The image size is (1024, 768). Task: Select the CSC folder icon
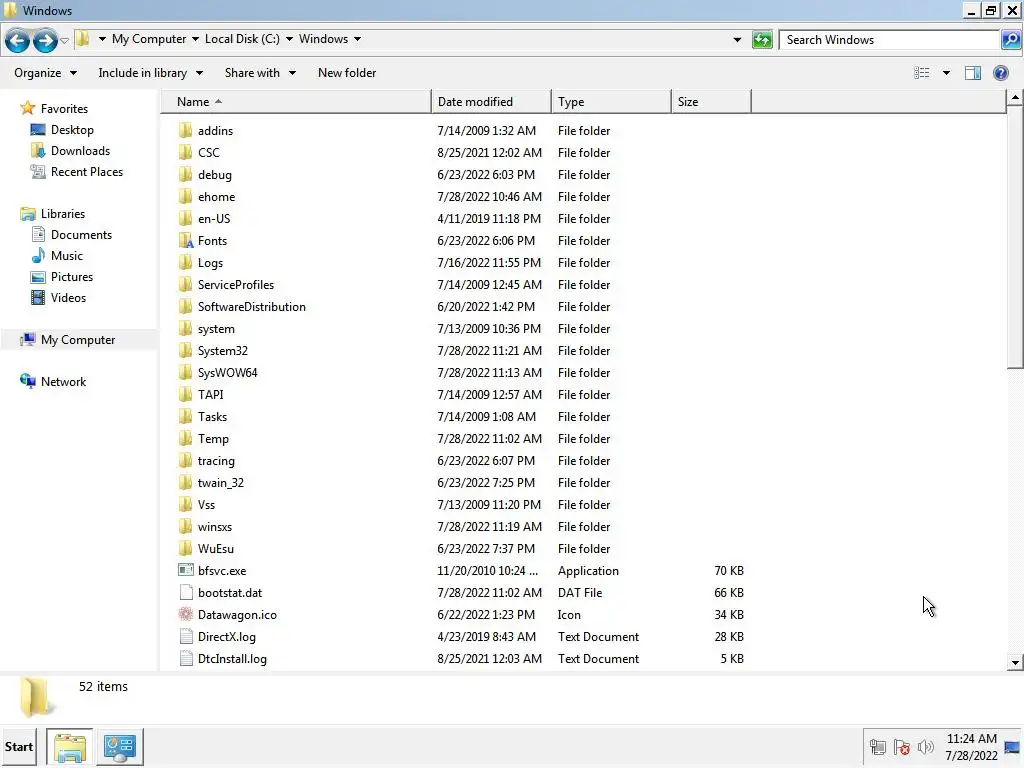(x=185, y=153)
